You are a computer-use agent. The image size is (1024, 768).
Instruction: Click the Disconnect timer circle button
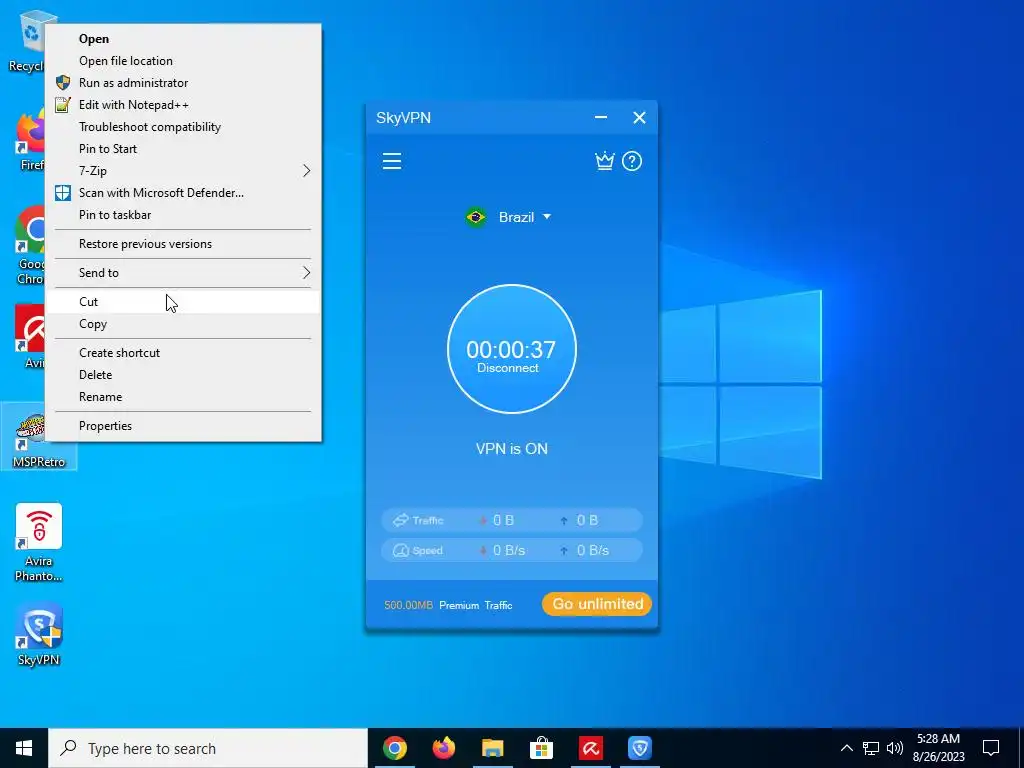[511, 349]
